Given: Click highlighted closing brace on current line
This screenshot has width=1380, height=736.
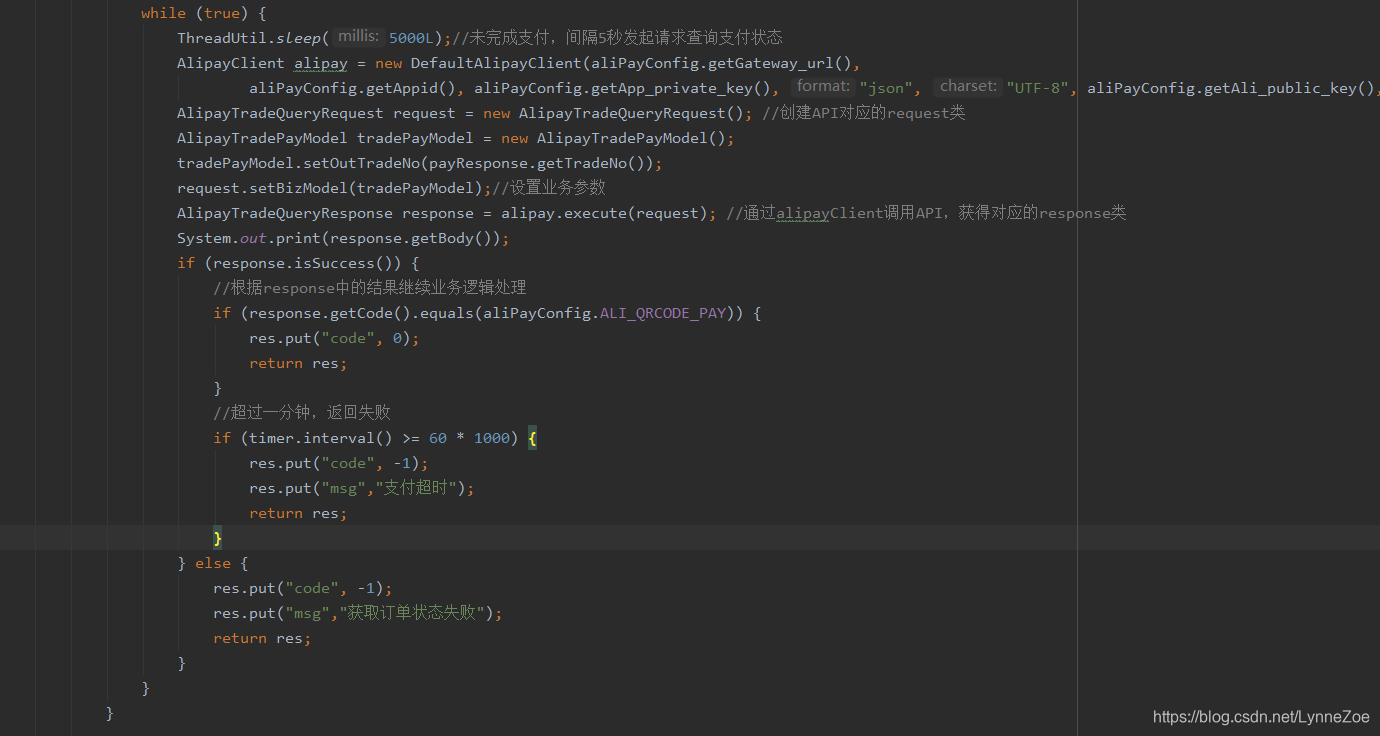Looking at the screenshot, I should [217, 538].
